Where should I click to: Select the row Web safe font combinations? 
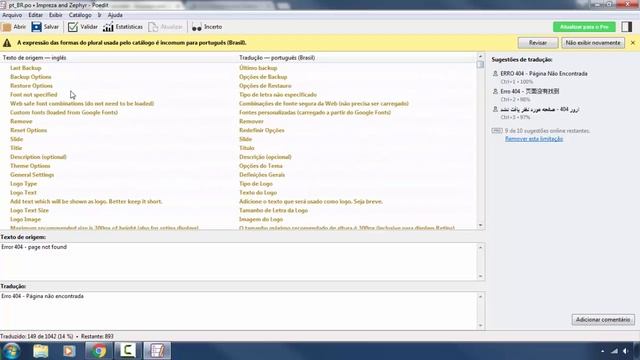238,104
